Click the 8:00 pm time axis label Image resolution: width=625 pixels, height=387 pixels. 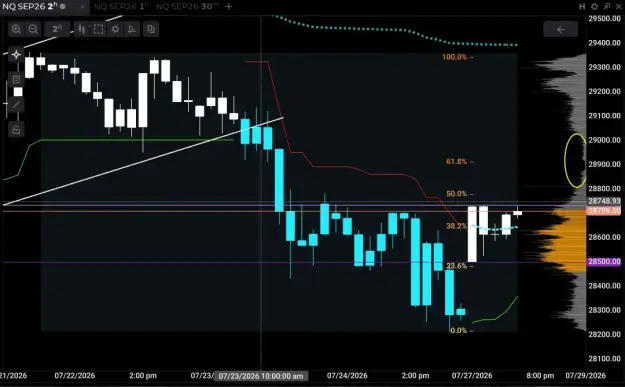coord(540,375)
